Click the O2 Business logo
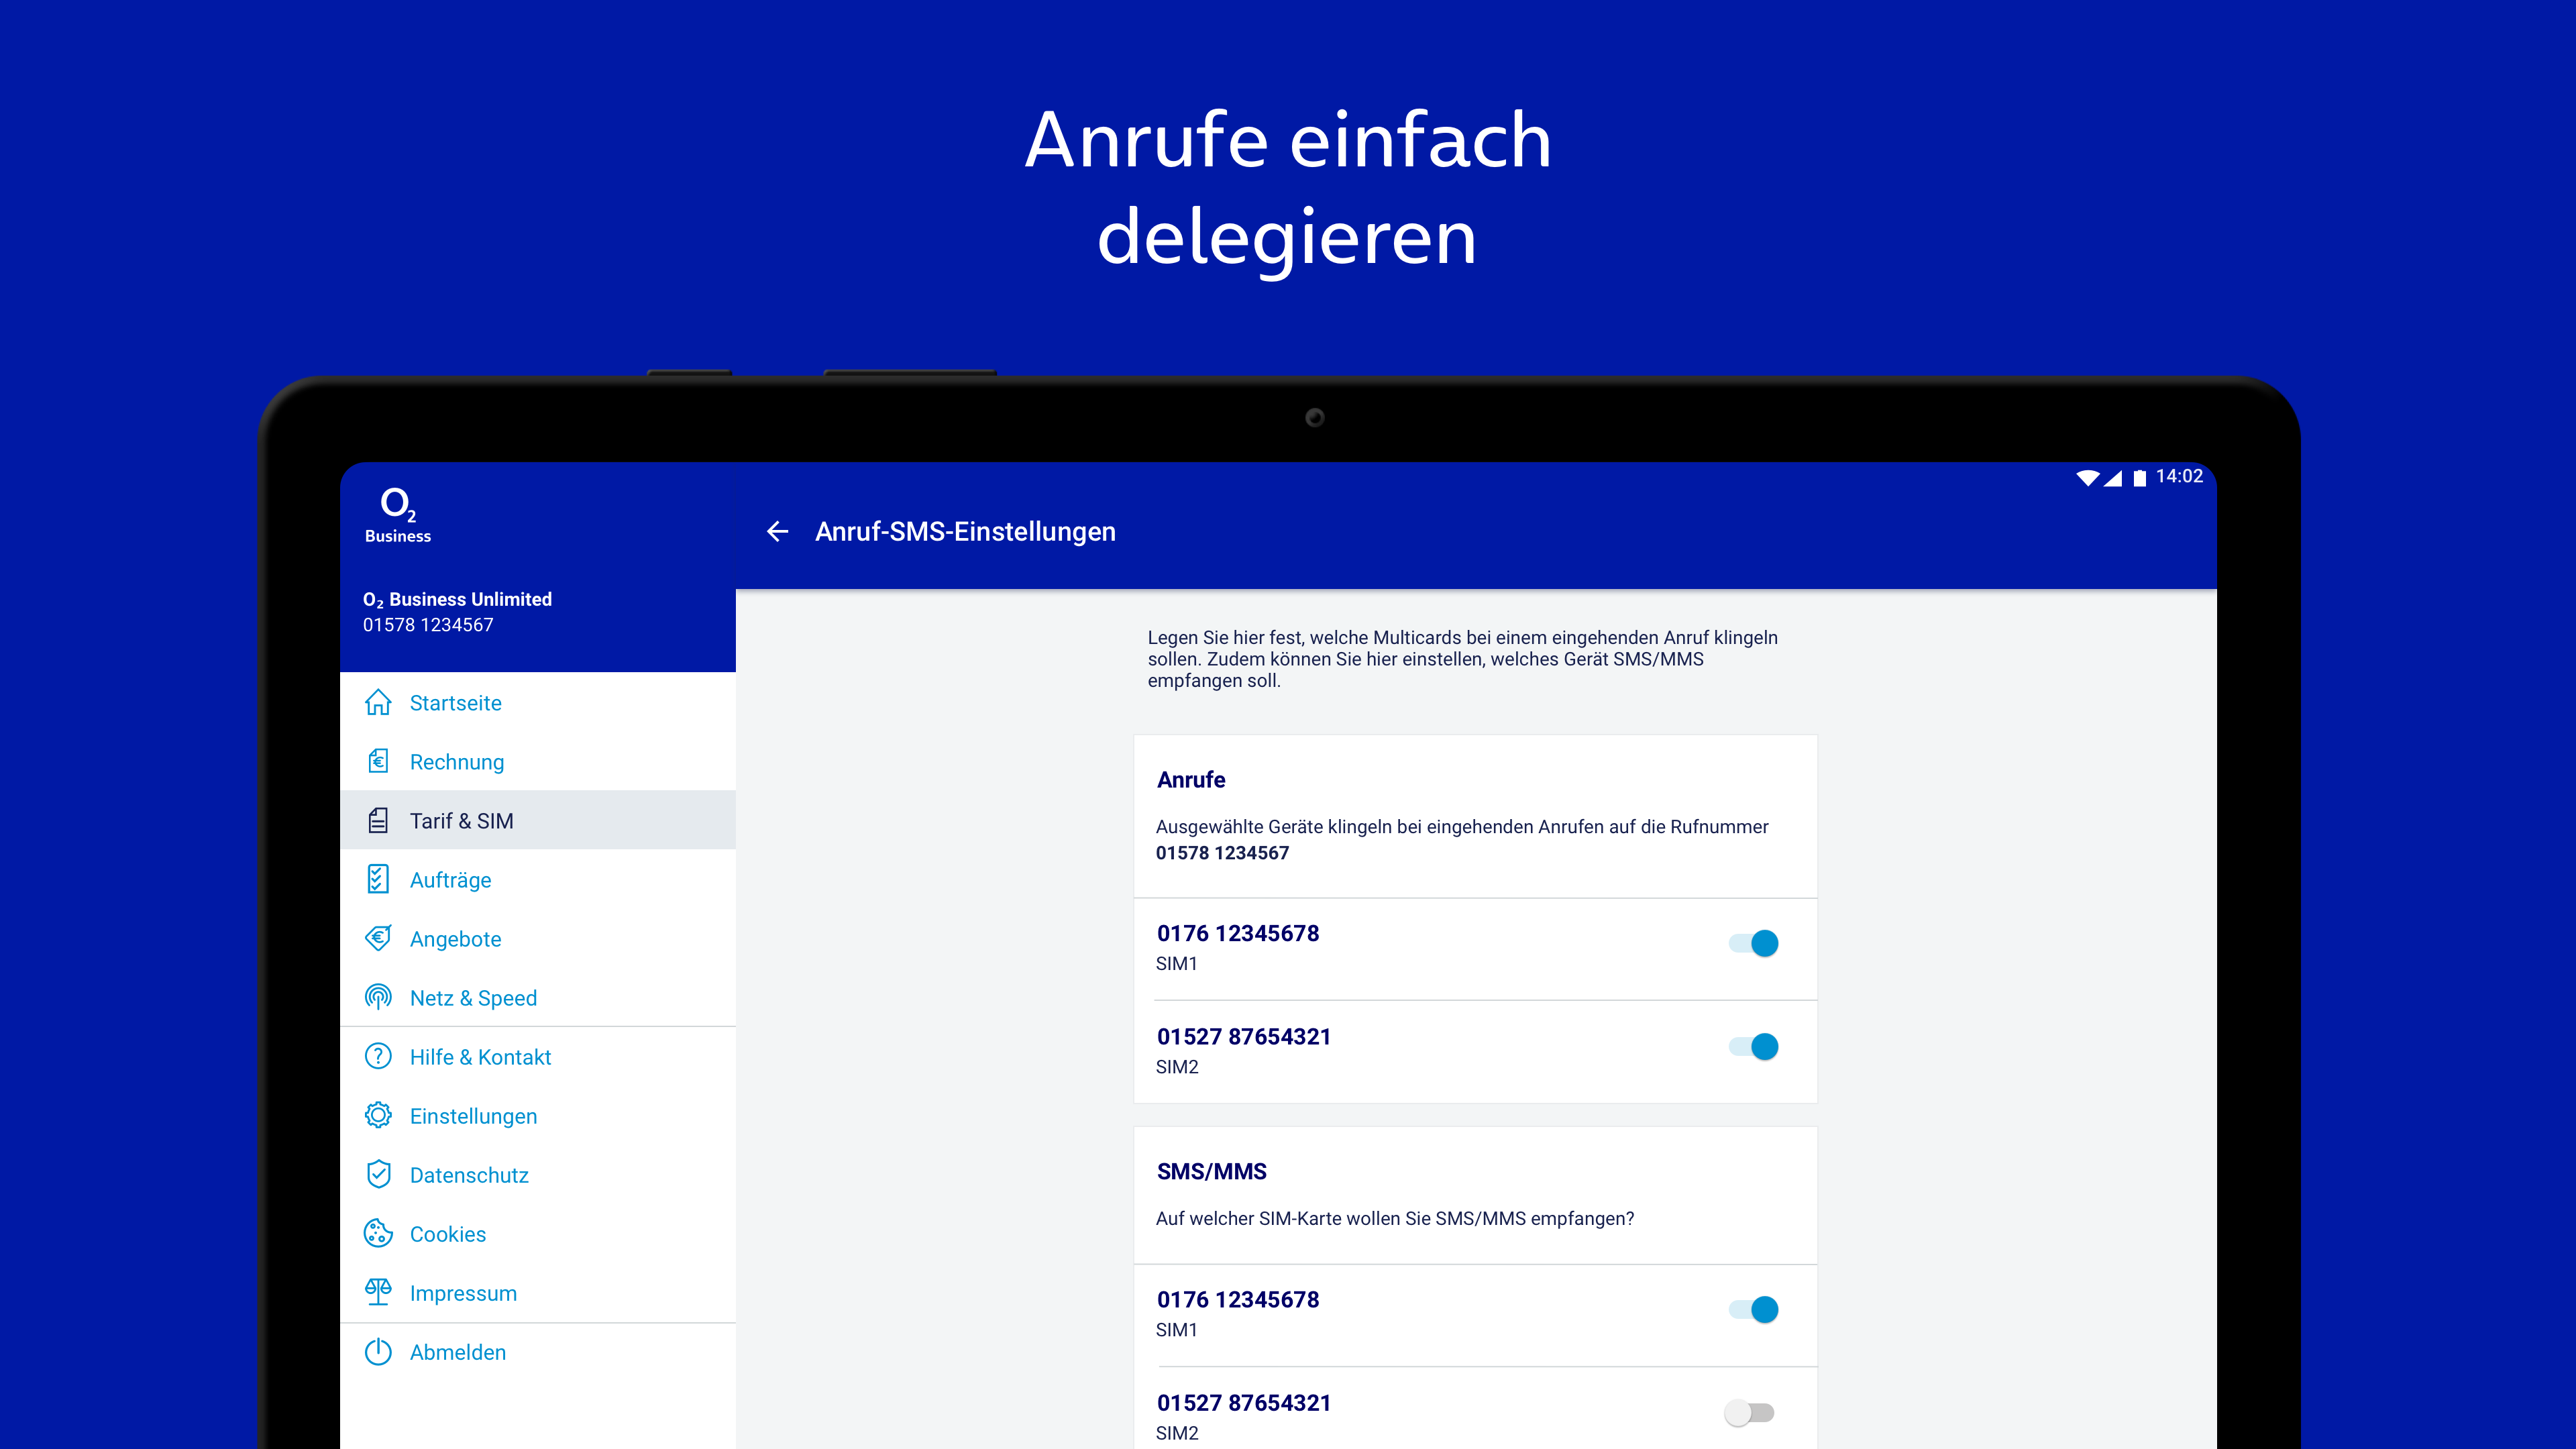 pos(398,515)
